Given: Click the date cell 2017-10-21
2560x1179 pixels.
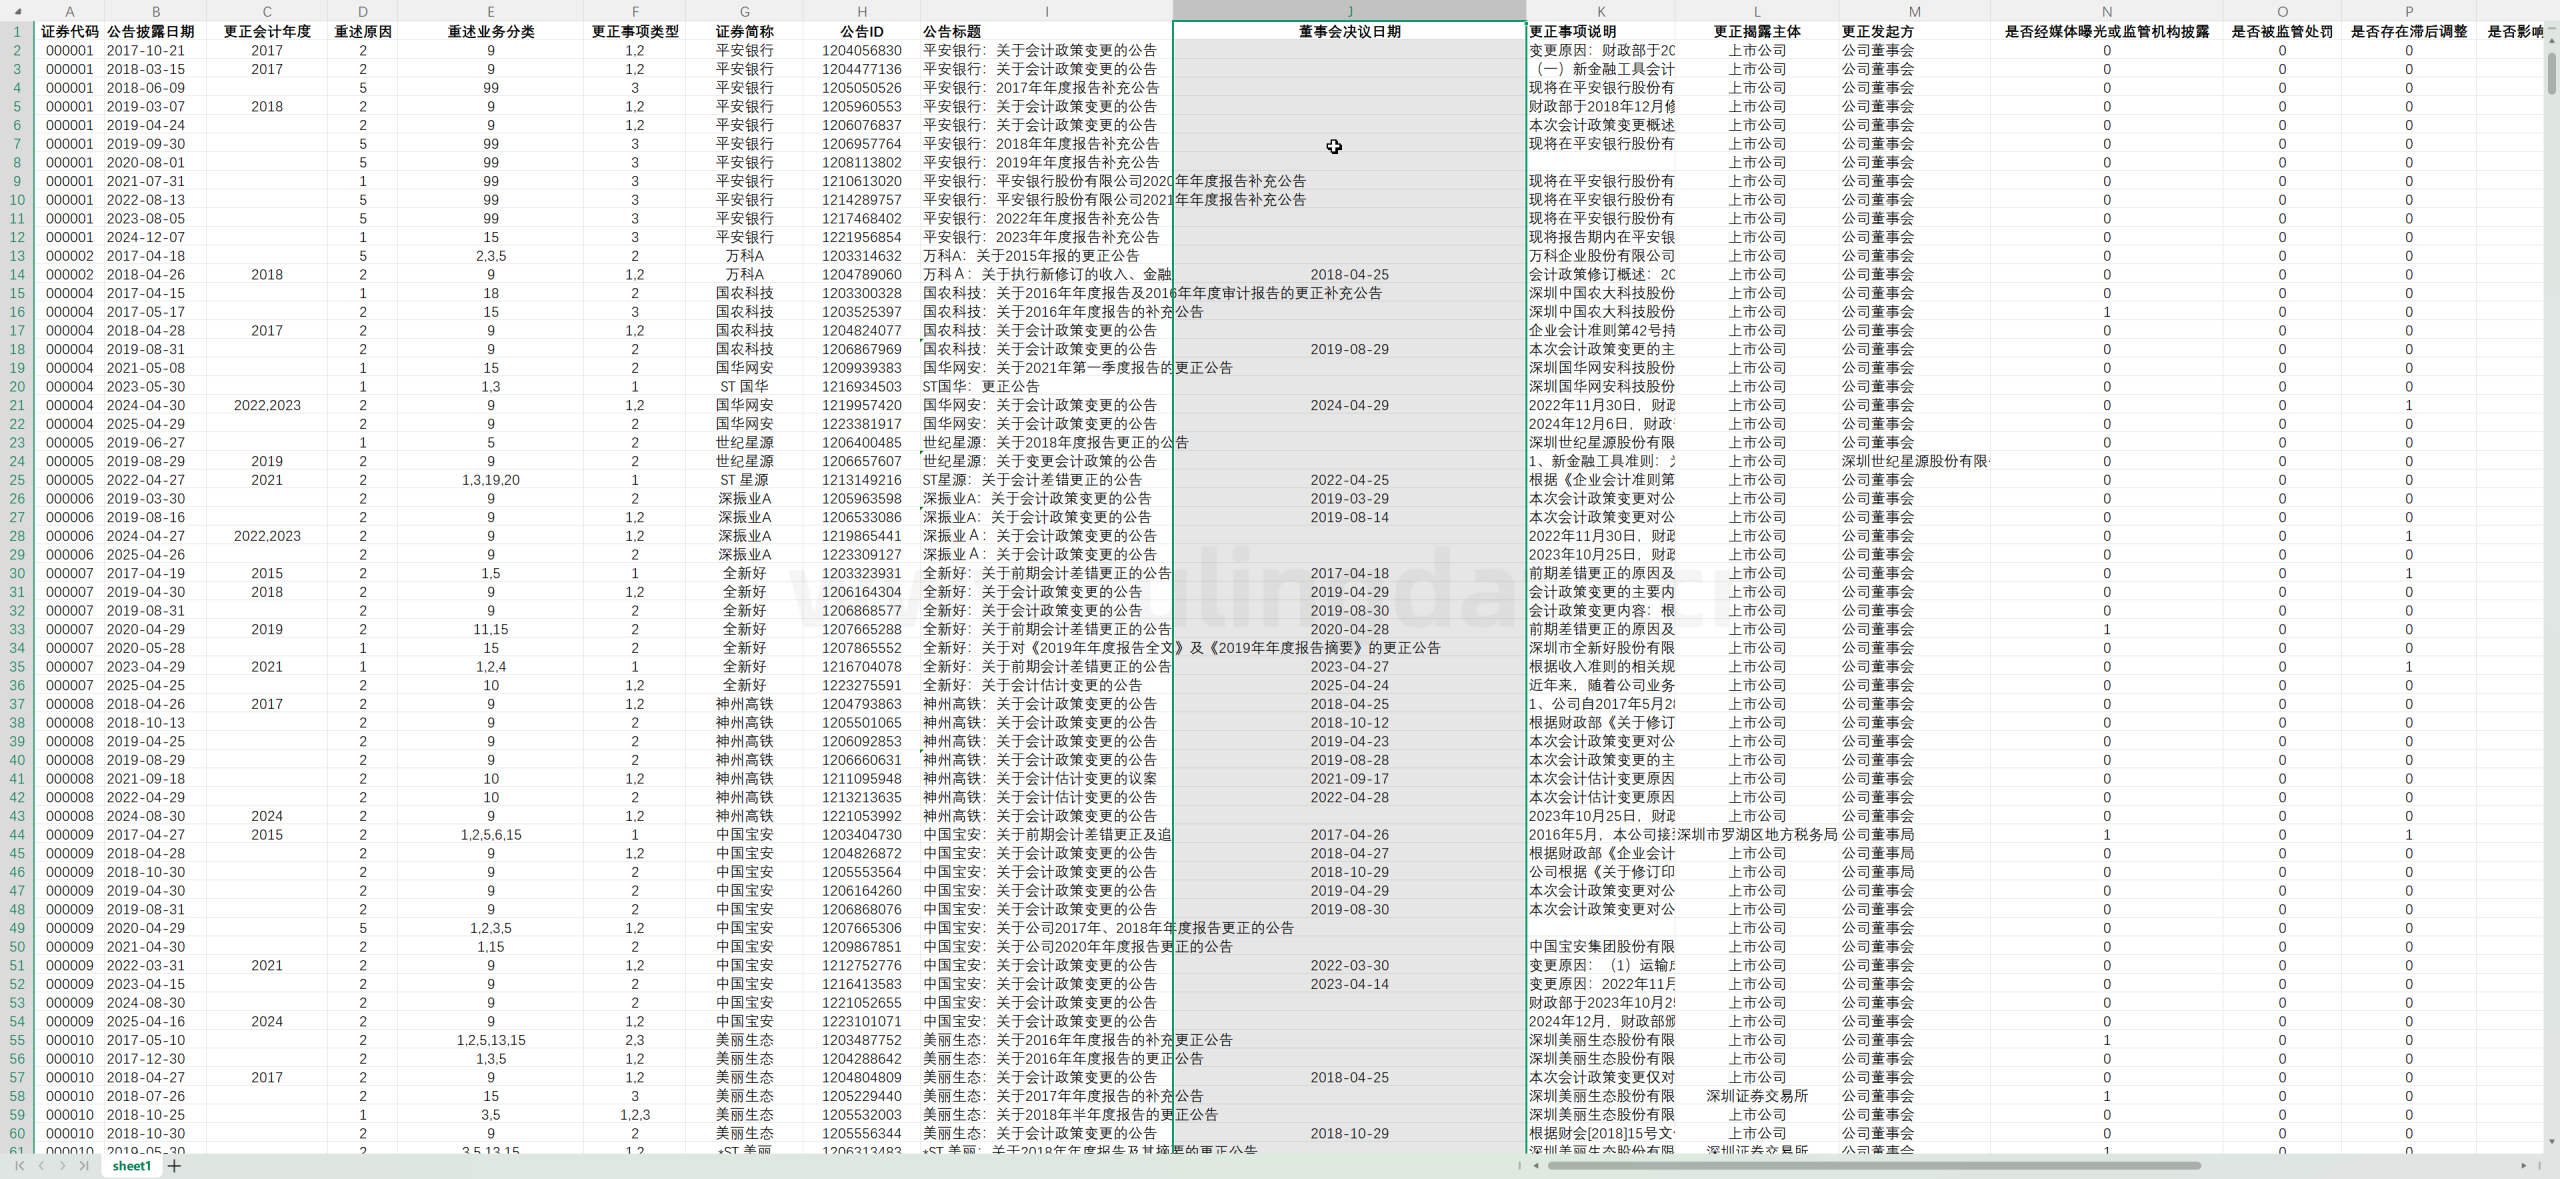Looking at the screenshot, I should [155, 50].
